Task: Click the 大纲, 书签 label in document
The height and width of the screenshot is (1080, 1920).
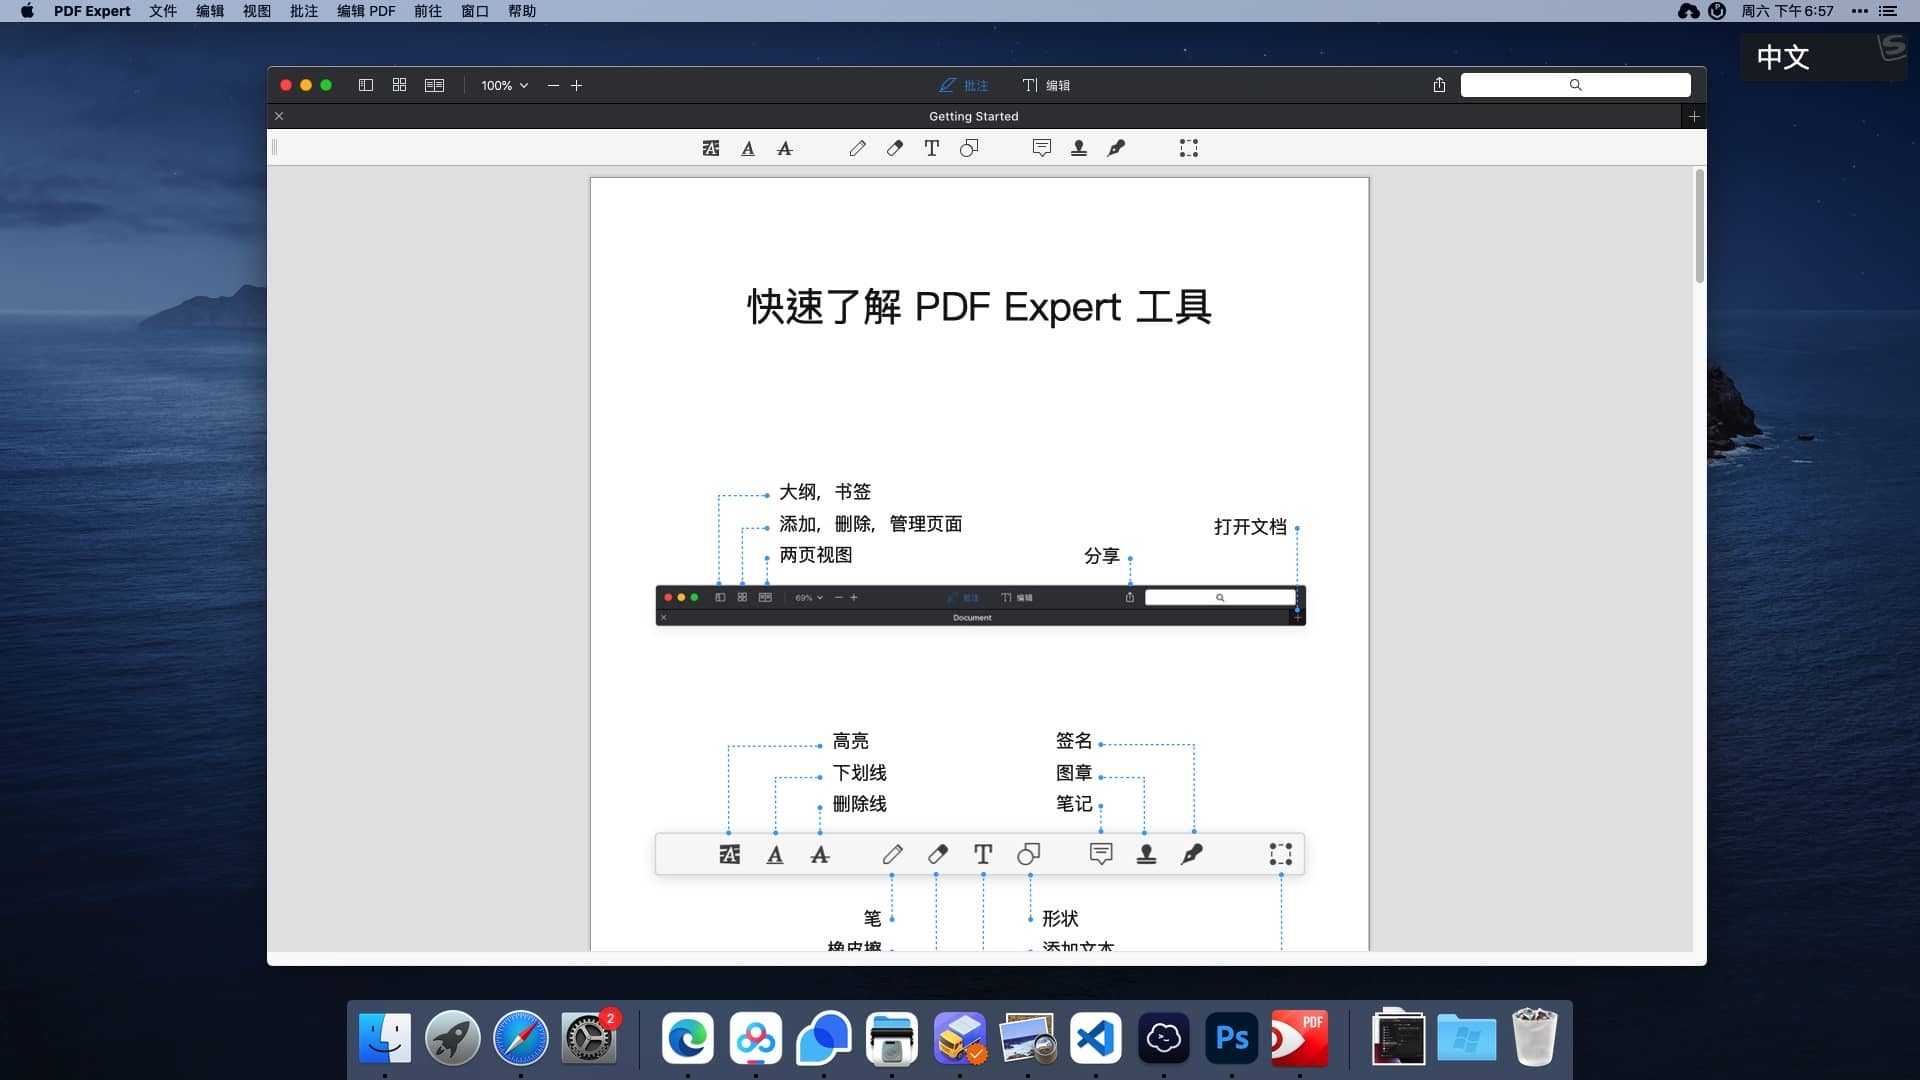Action: click(x=825, y=492)
